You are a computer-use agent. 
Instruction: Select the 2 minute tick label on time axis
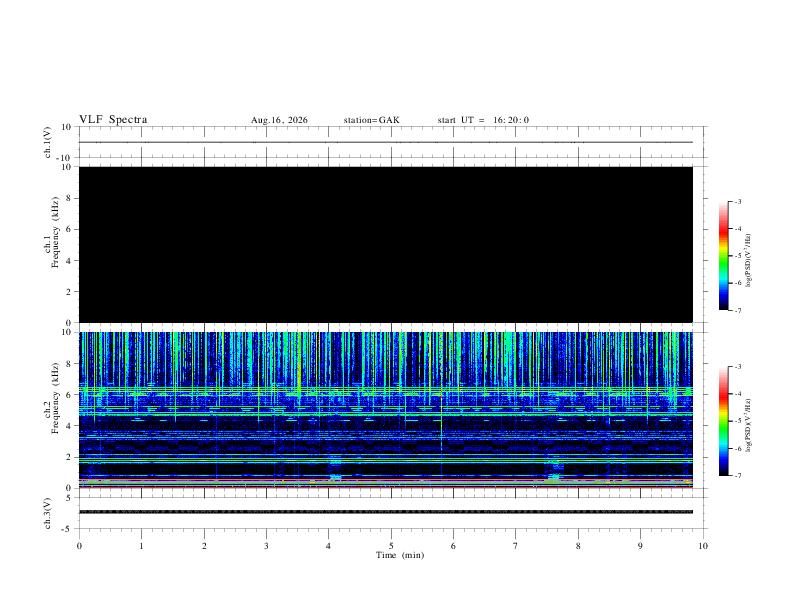tap(204, 546)
